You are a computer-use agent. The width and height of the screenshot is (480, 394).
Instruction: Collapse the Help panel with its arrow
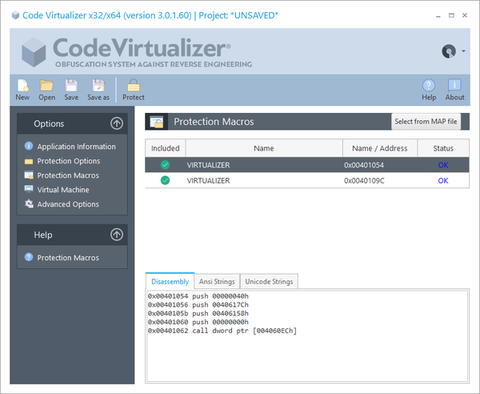(x=117, y=235)
